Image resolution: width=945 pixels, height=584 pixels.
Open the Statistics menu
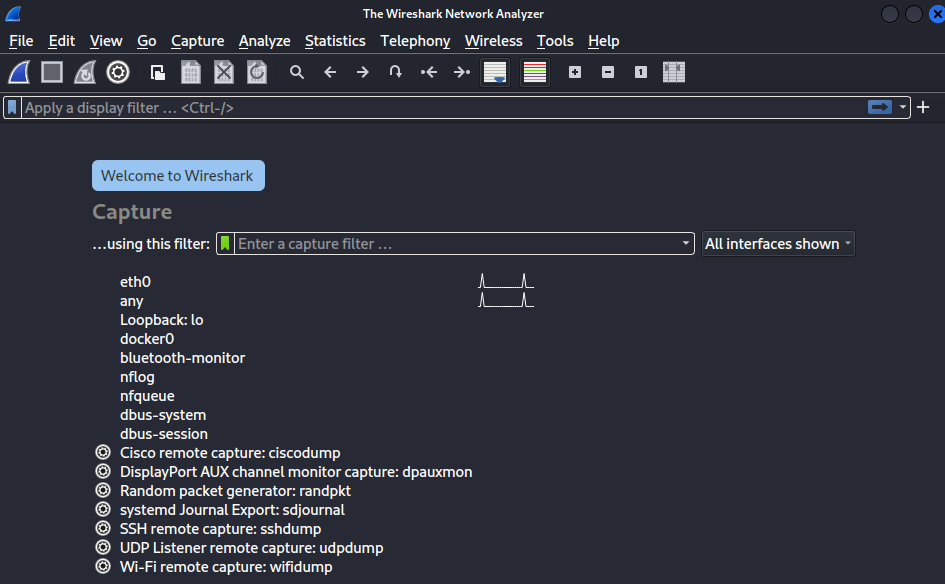click(x=335, y=41)
